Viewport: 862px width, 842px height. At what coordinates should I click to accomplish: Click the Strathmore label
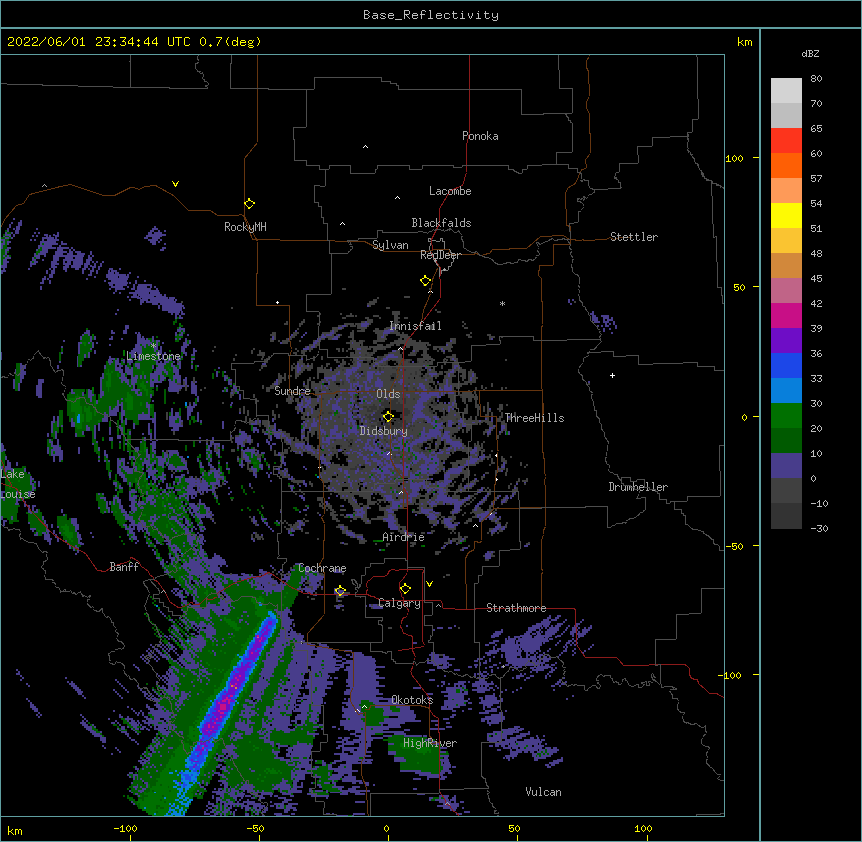point(516,608)
